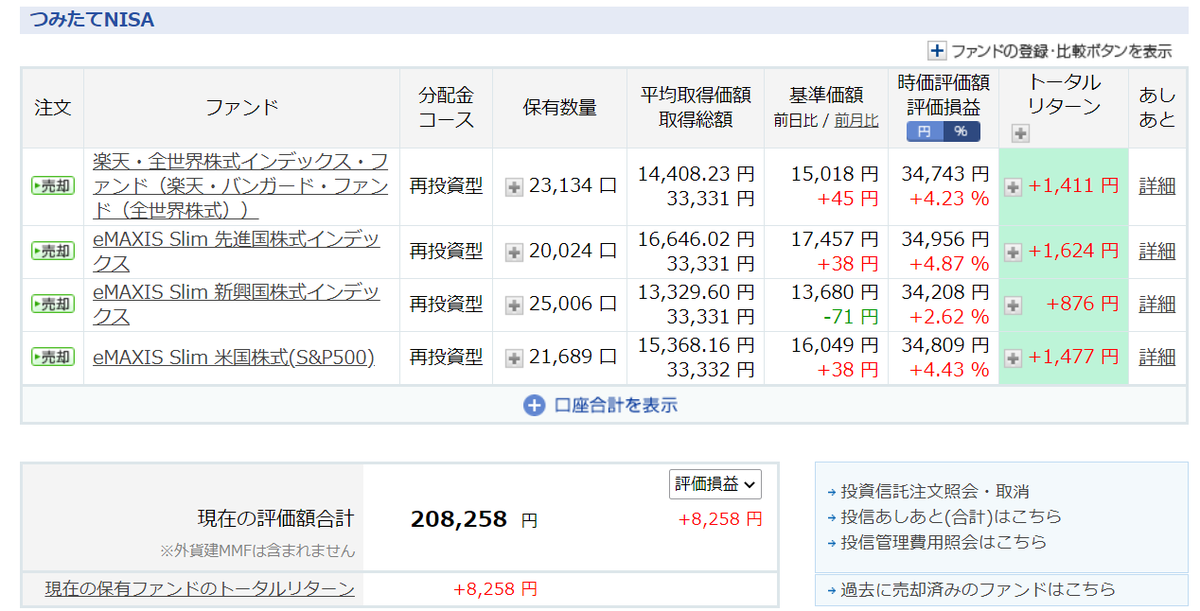This screenshot has width=1200, height=611.
Task: Expand plus icon beside 21,689 口 quantity
Action: point(514,358)
